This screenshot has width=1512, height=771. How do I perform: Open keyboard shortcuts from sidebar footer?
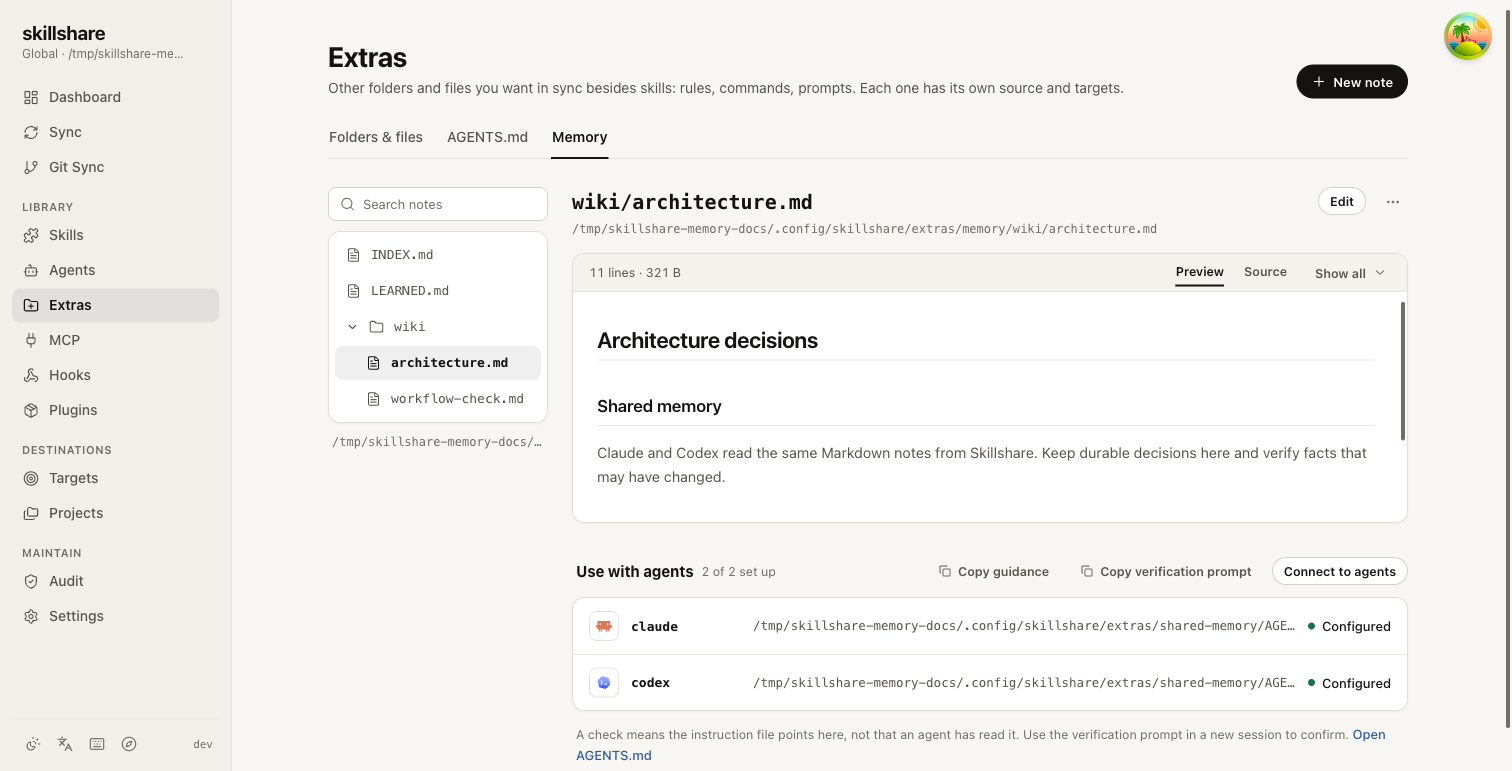[x=97, y=744]
